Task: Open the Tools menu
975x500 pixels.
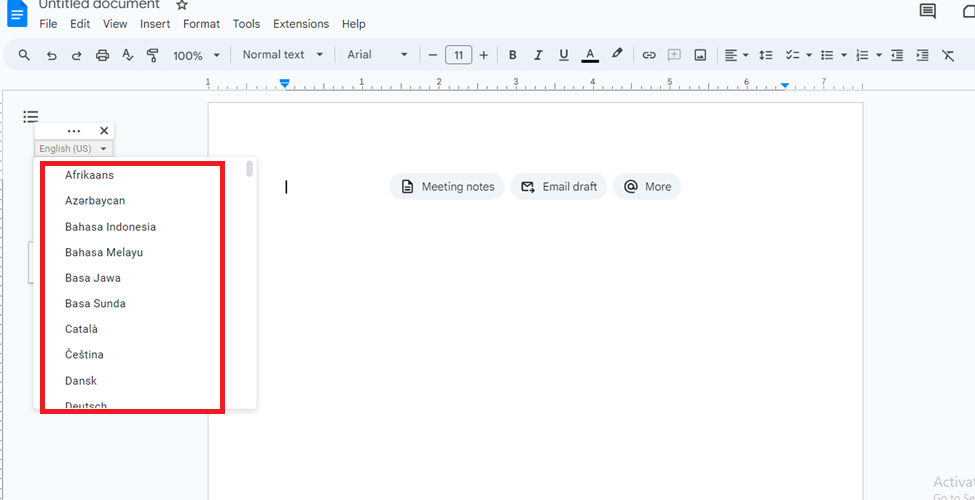Action: 246,24
